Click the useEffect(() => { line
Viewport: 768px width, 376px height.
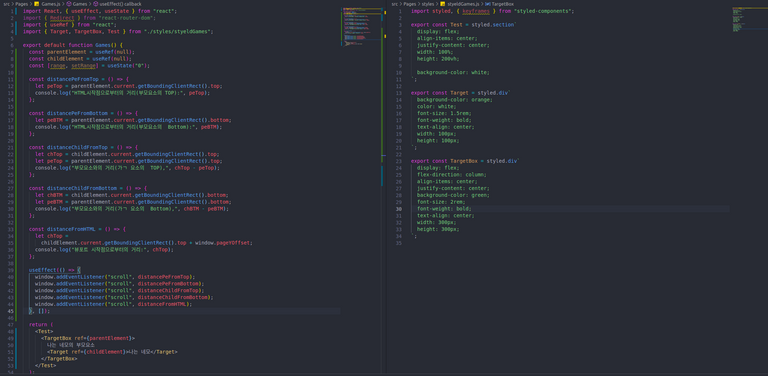pos(54,270)
